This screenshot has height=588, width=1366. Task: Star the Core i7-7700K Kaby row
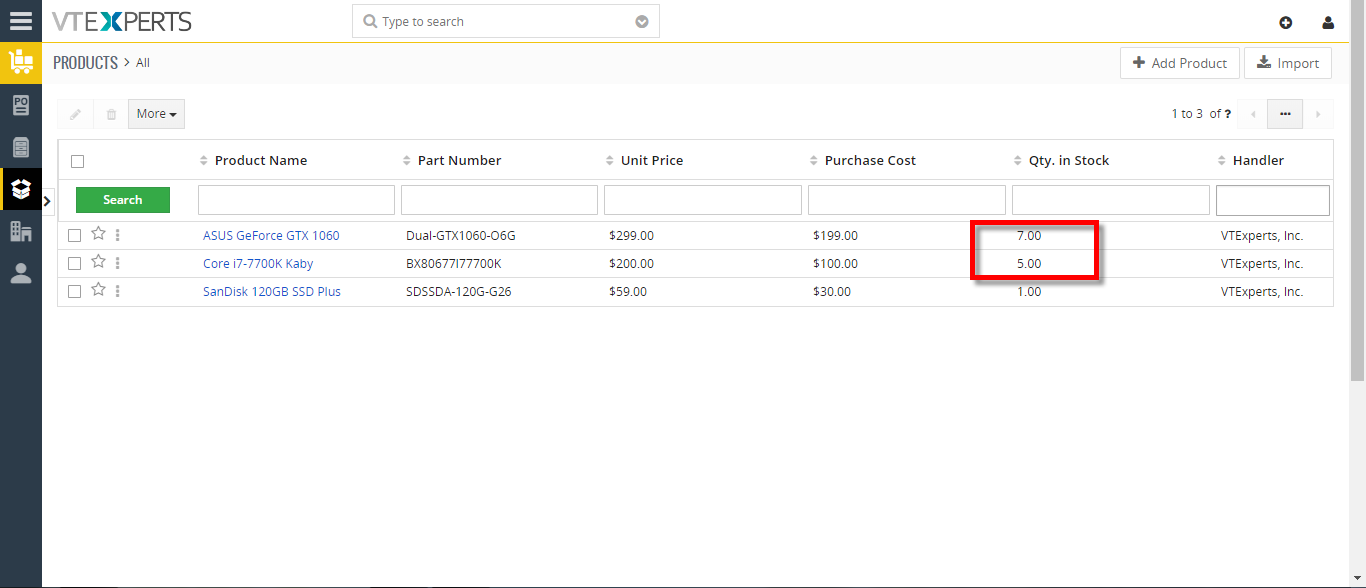98,262
